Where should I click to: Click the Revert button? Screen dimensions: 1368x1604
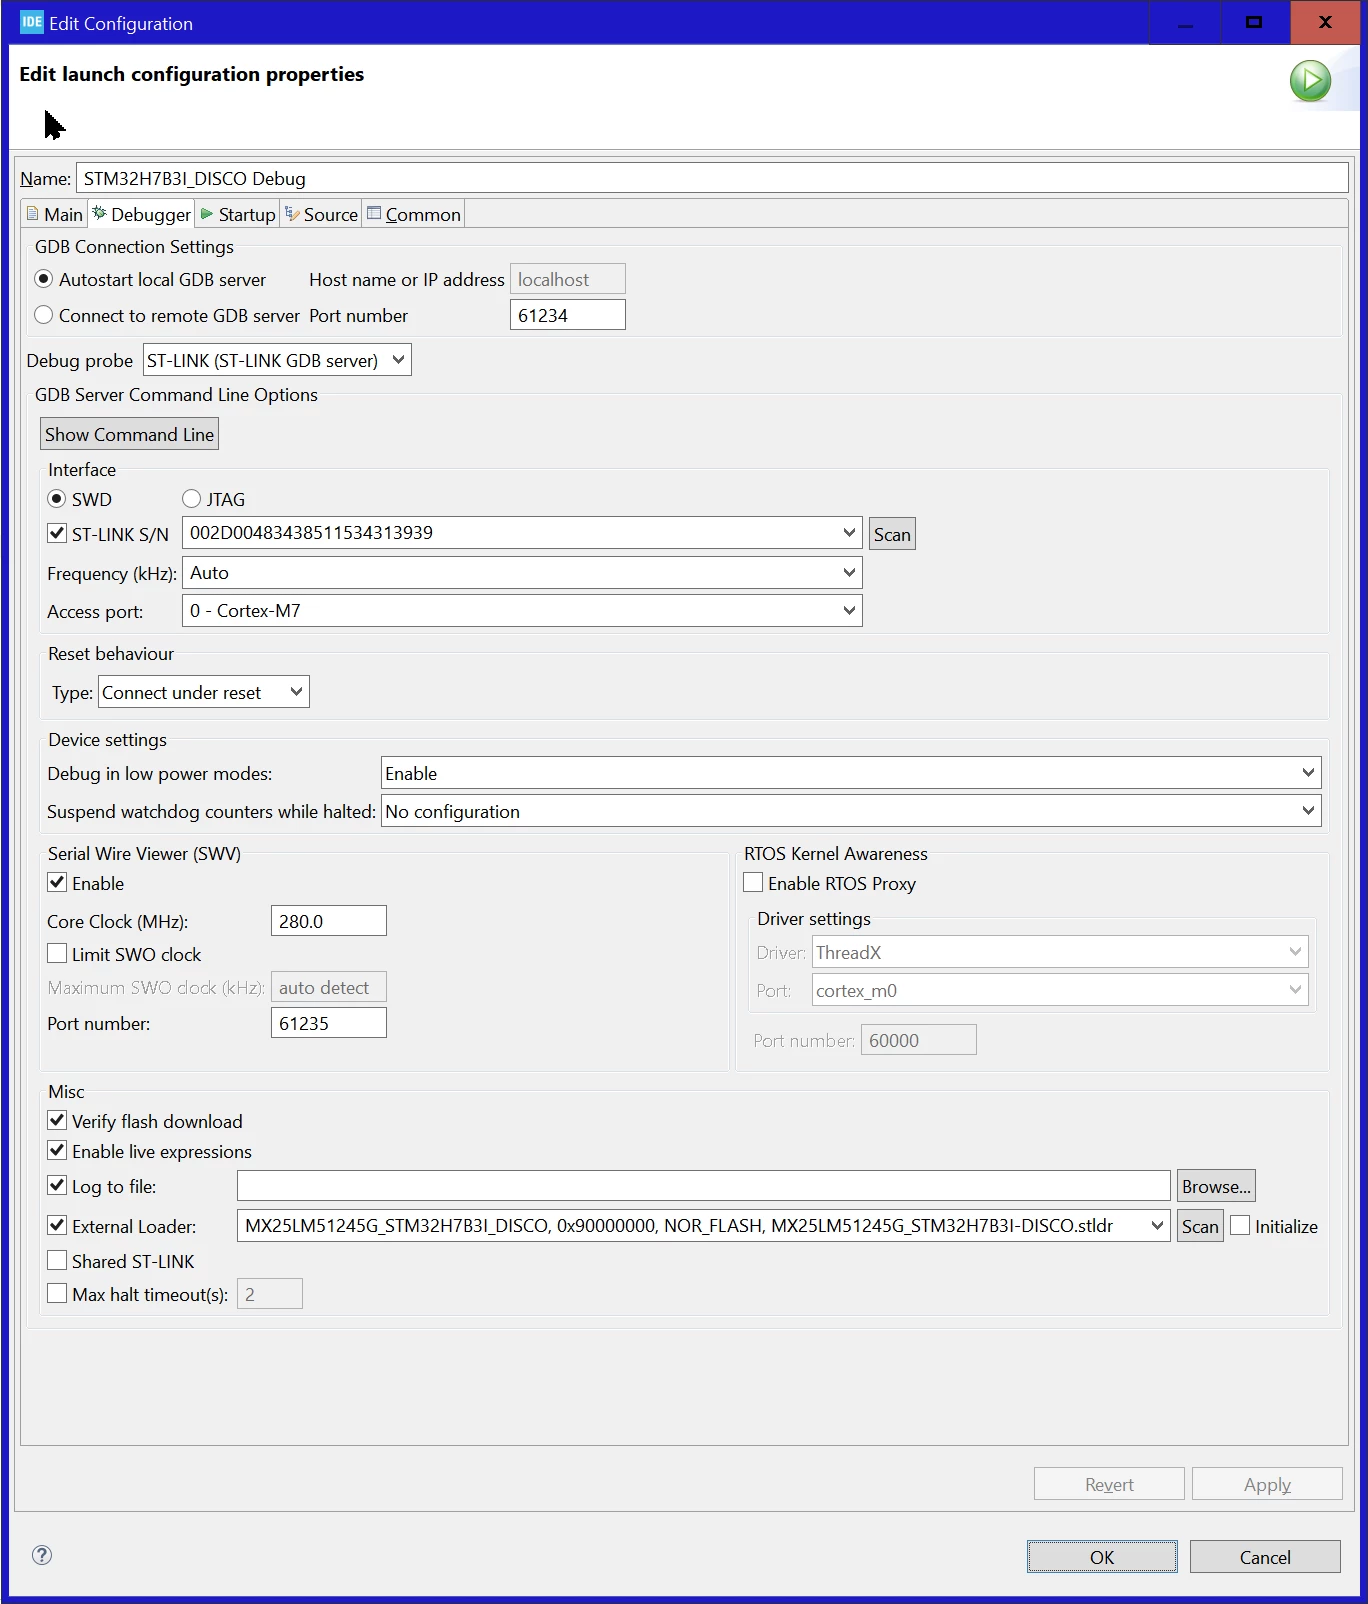click(x=1109, y=1484)
